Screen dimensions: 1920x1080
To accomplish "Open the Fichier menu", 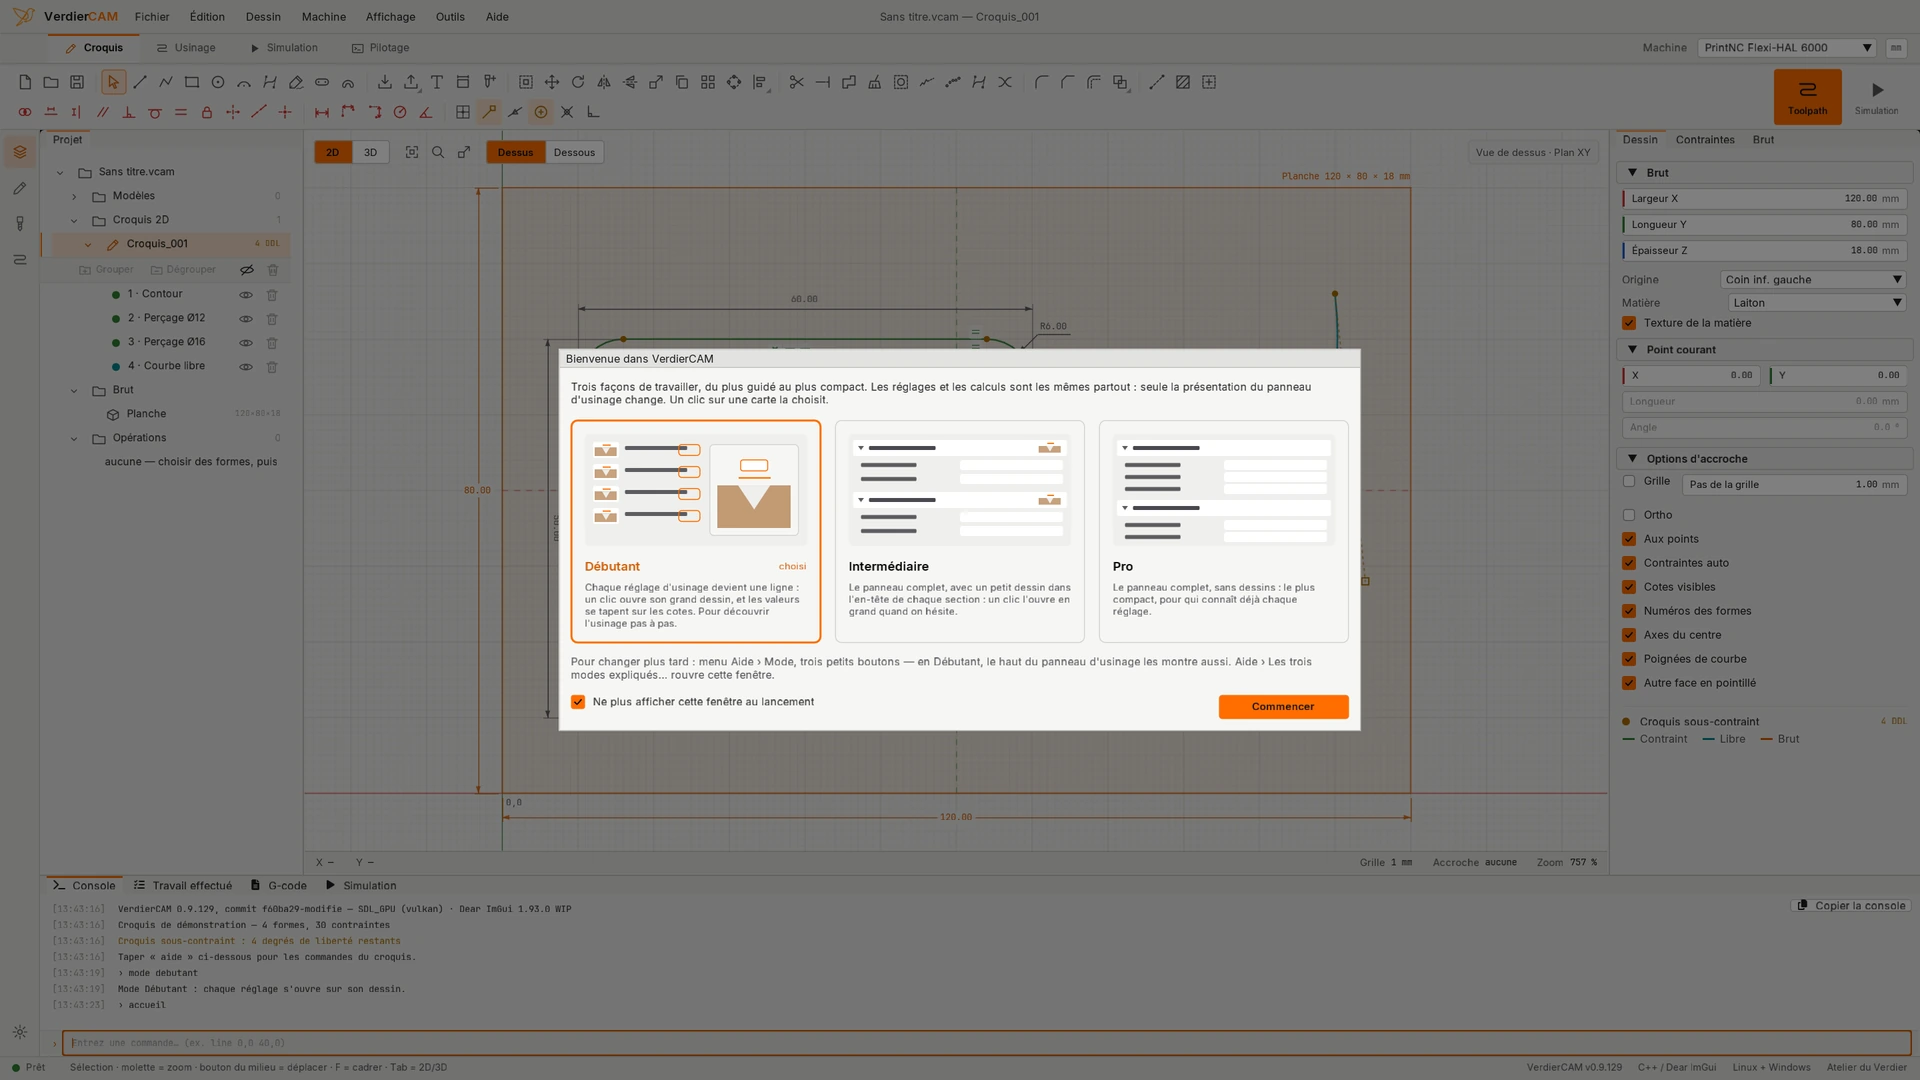I will point(152,17).
